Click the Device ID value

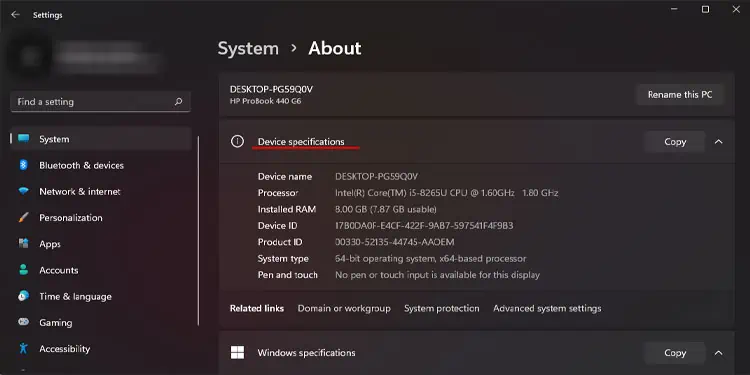[x=424, y=225]
